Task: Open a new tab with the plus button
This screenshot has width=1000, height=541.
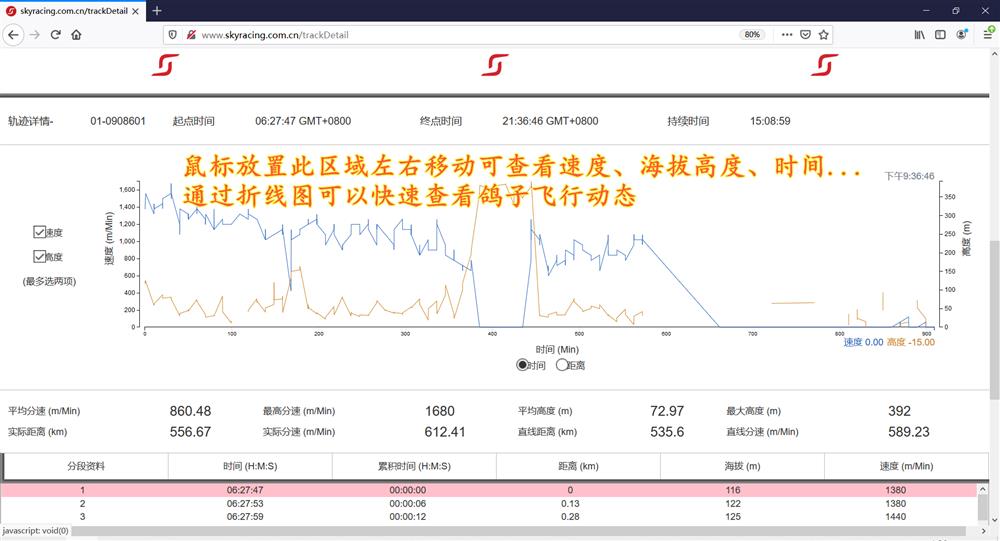Action: [x=157, y=10]
